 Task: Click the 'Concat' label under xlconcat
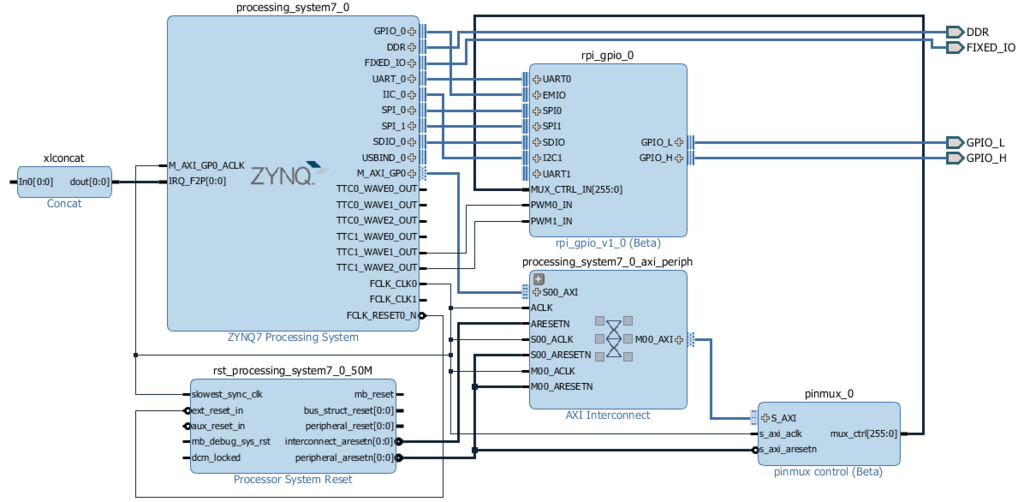pos(64,204)
